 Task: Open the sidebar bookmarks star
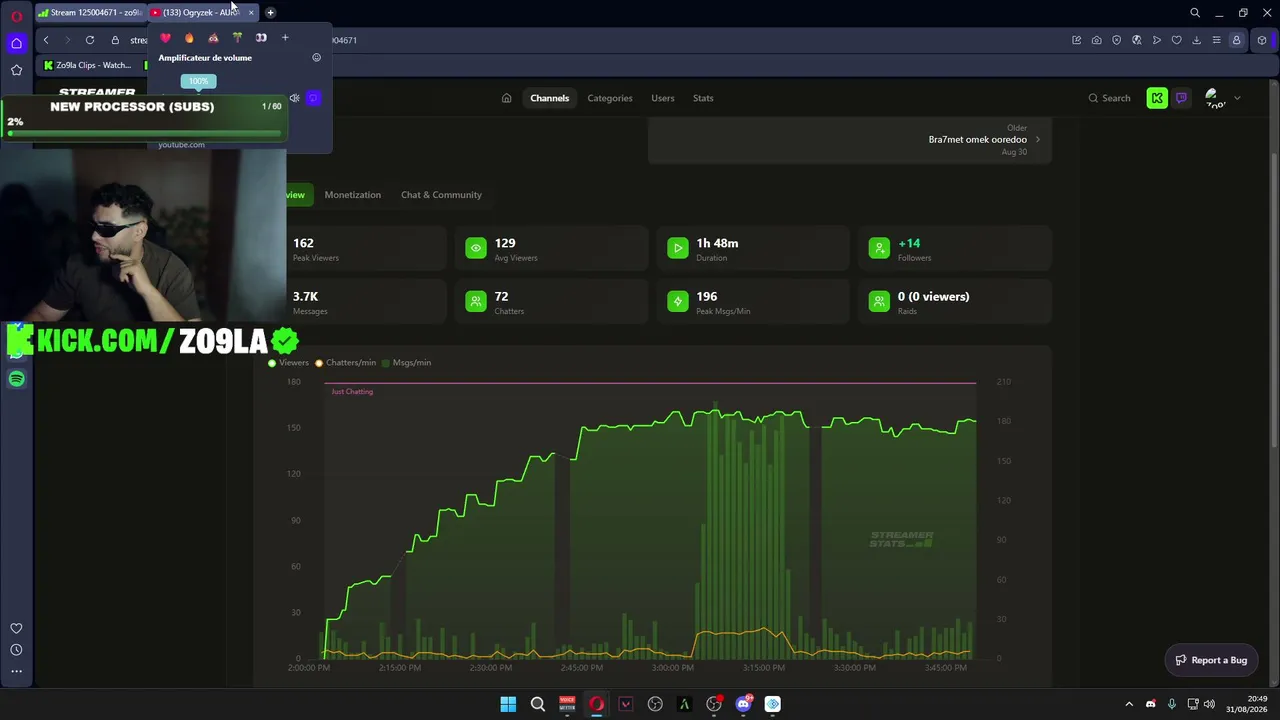coord(16,70)
